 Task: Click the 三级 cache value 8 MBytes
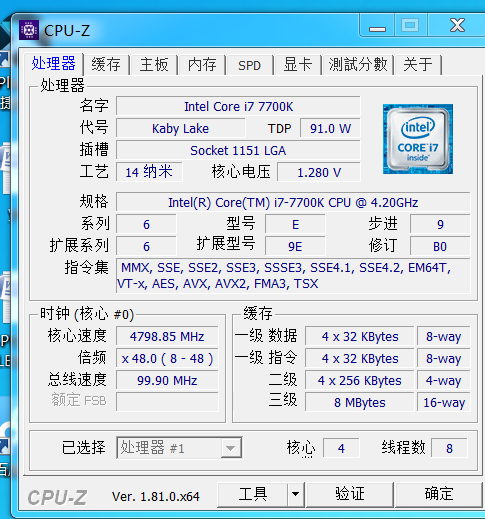click(x=360, y=402)
